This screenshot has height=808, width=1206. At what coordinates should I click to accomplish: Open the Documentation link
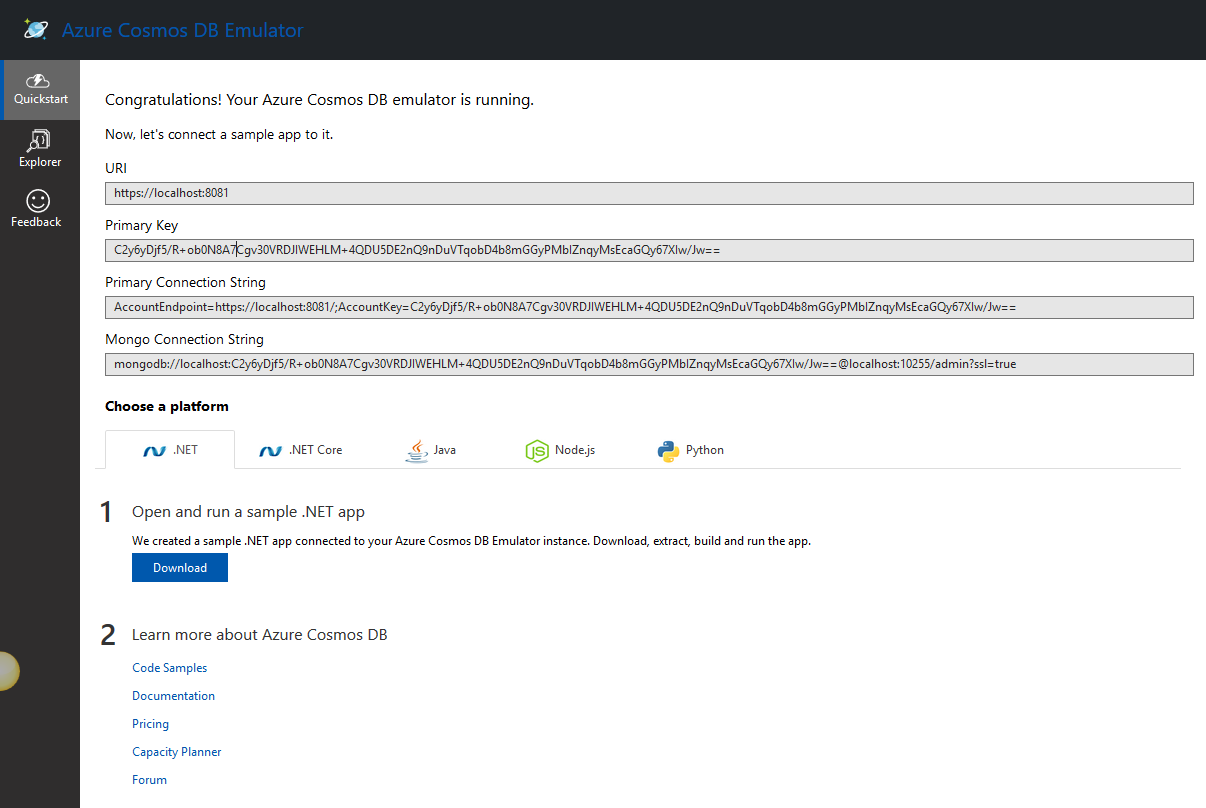pos(173,696)
